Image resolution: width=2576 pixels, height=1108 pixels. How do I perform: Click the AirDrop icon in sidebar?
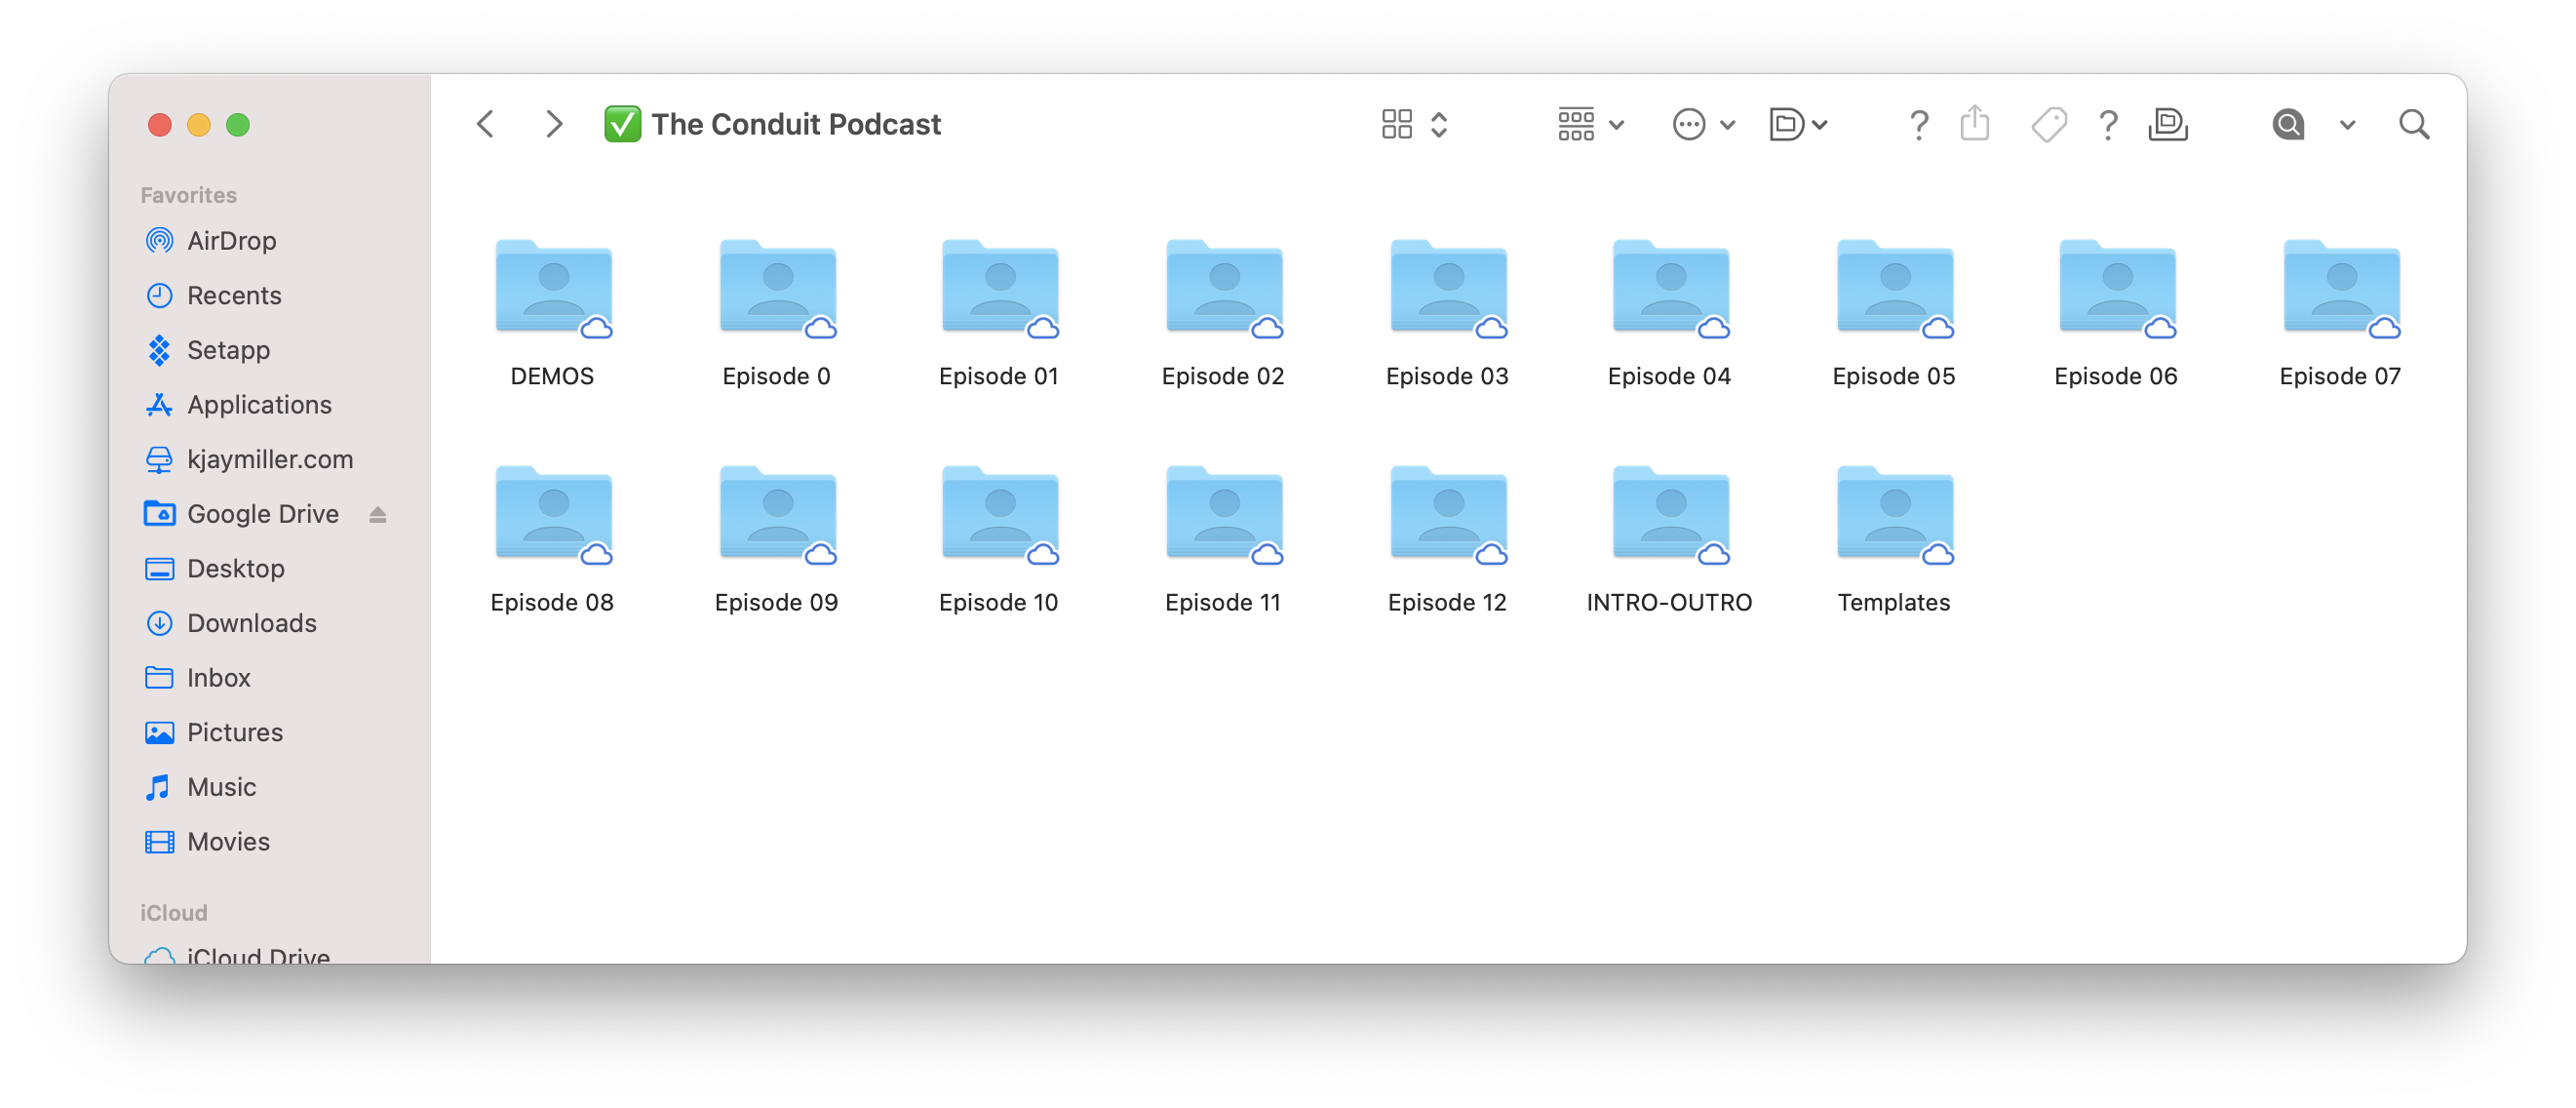(161, 242)
